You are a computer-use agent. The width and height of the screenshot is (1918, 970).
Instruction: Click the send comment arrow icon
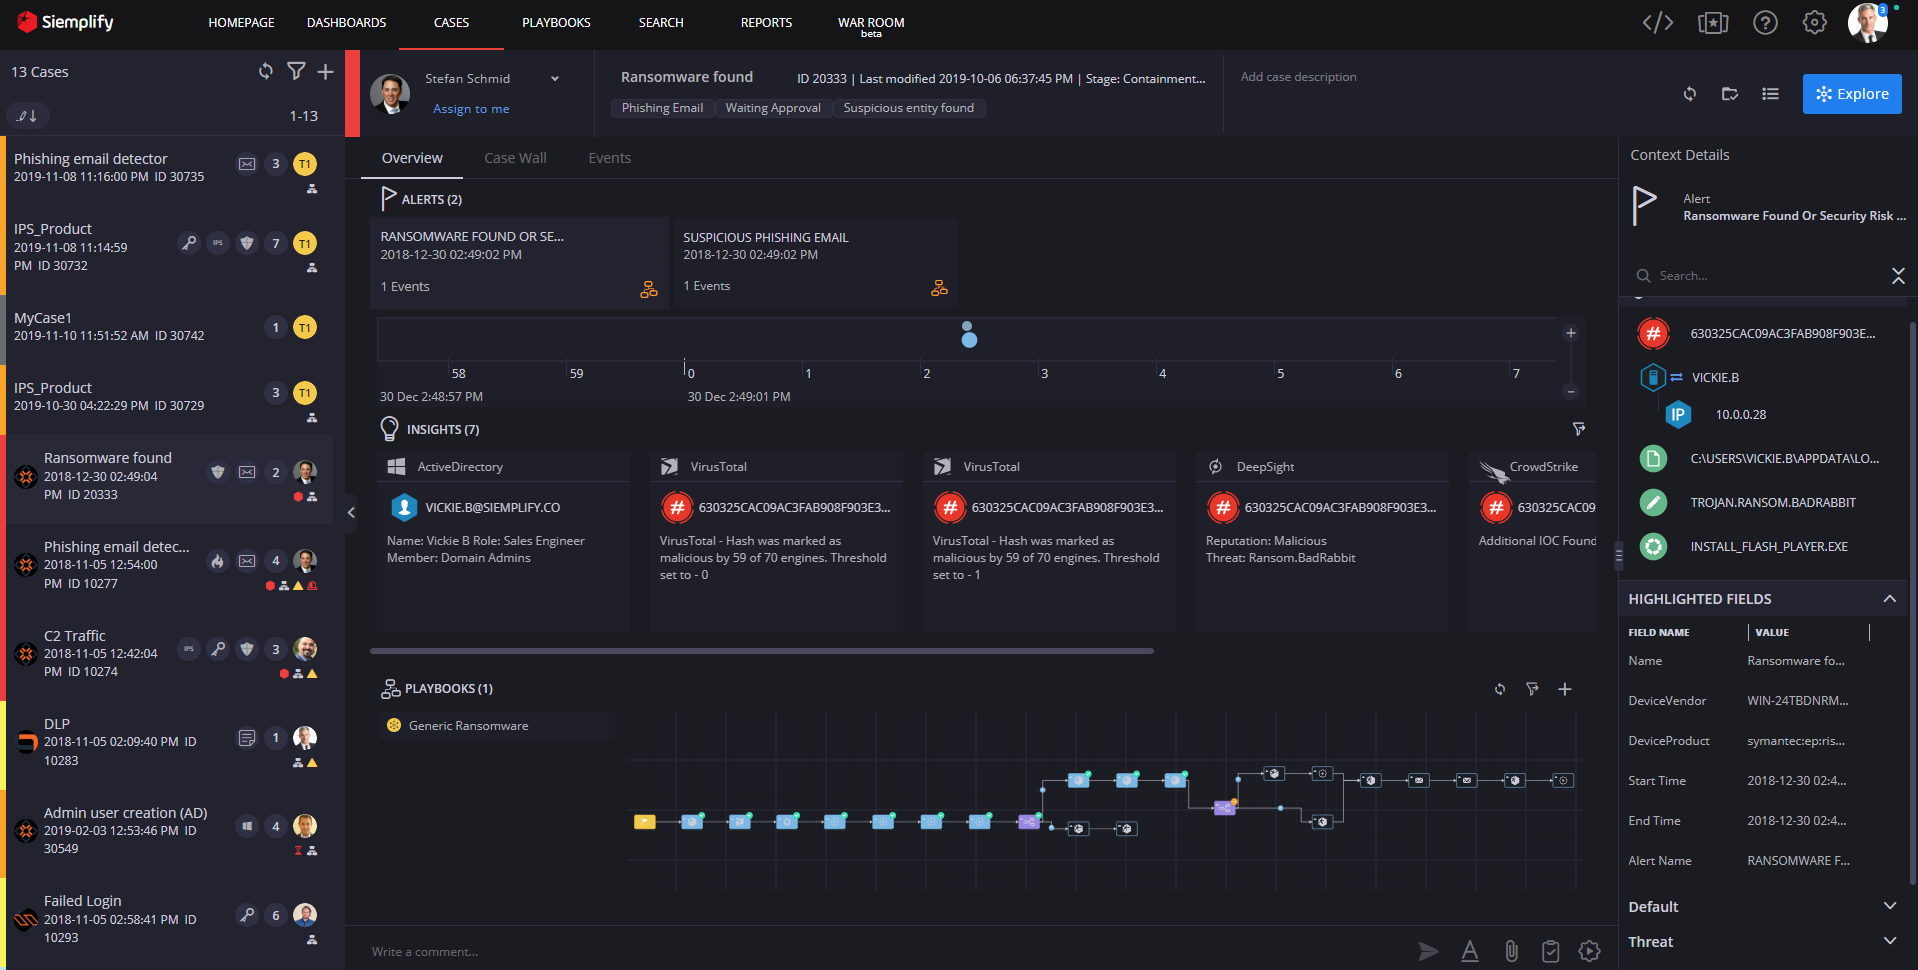1428,951
